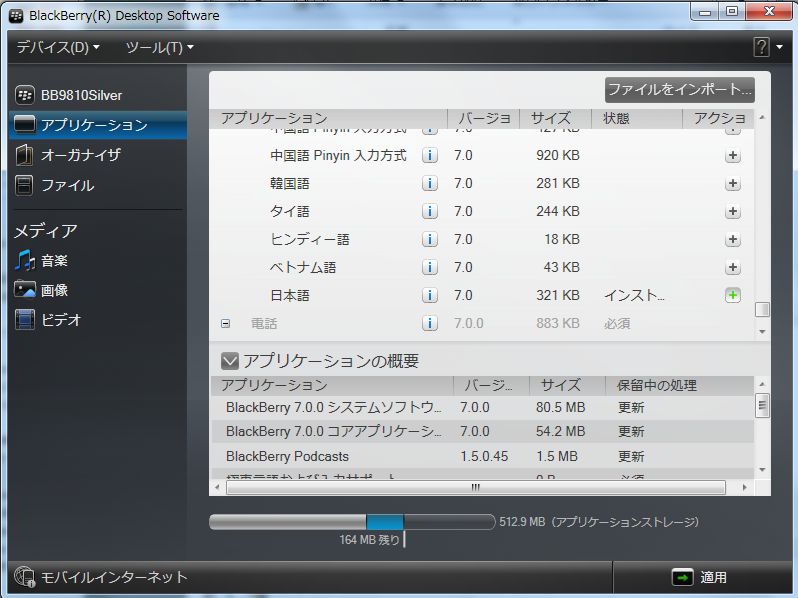Show info for ヒンディー語 row

click(x=430, y=239)
